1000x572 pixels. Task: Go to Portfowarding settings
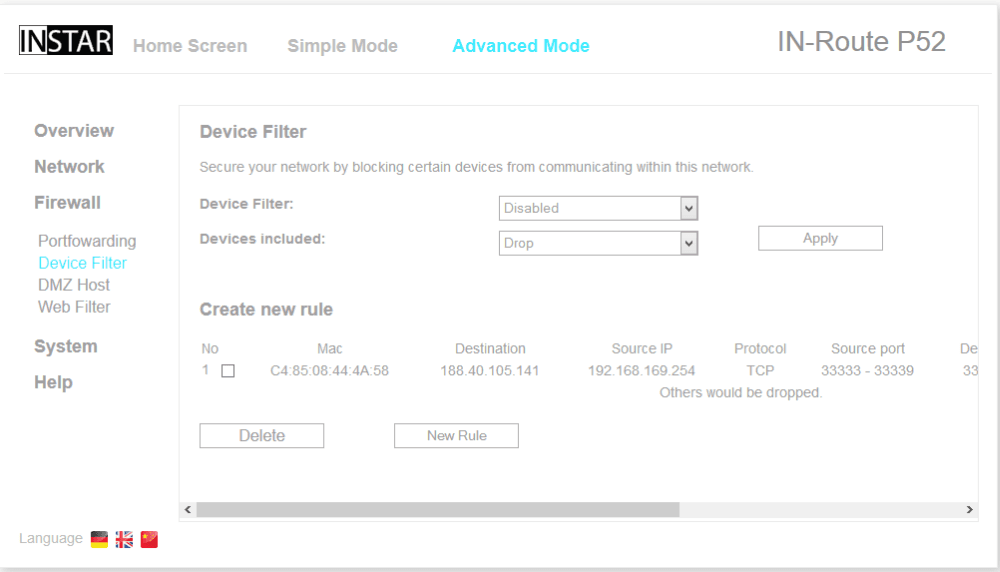click(x=87, y=241)
